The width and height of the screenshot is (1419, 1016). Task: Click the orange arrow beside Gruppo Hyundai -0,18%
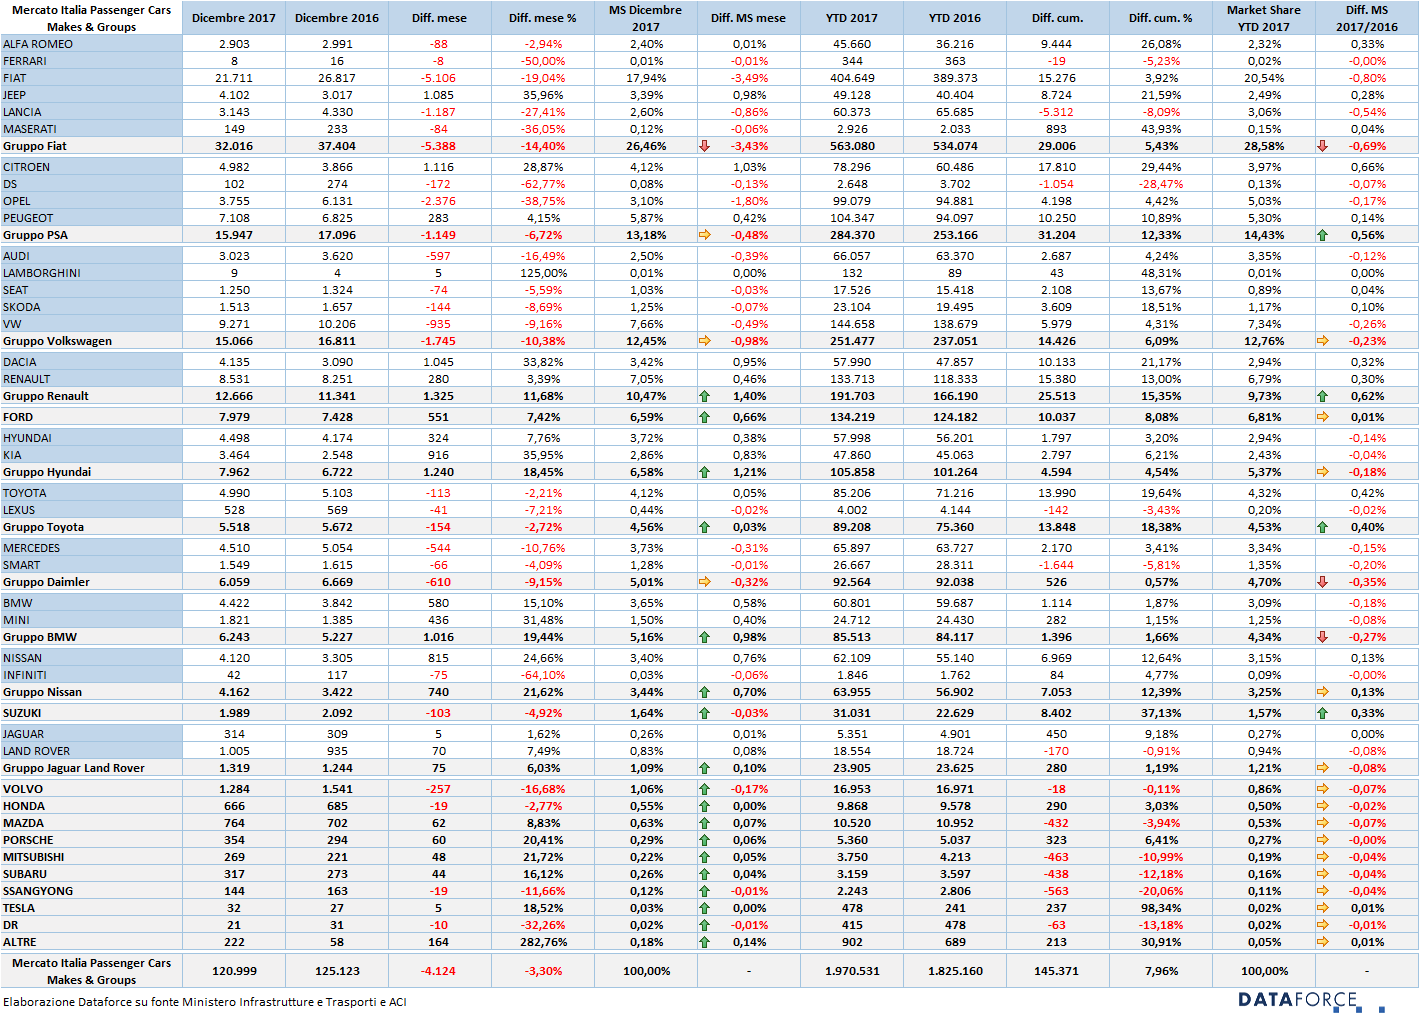[1322, 472]
